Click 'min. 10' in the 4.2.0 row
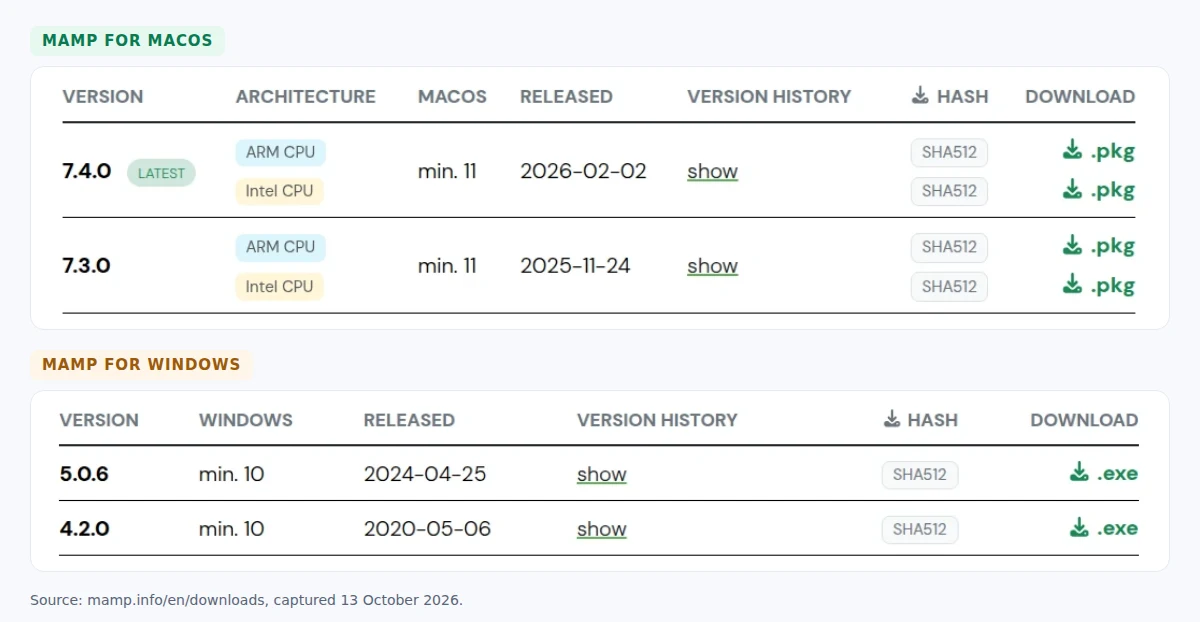1200x622 pixels. pyautogui.click(x=232, y=529)
